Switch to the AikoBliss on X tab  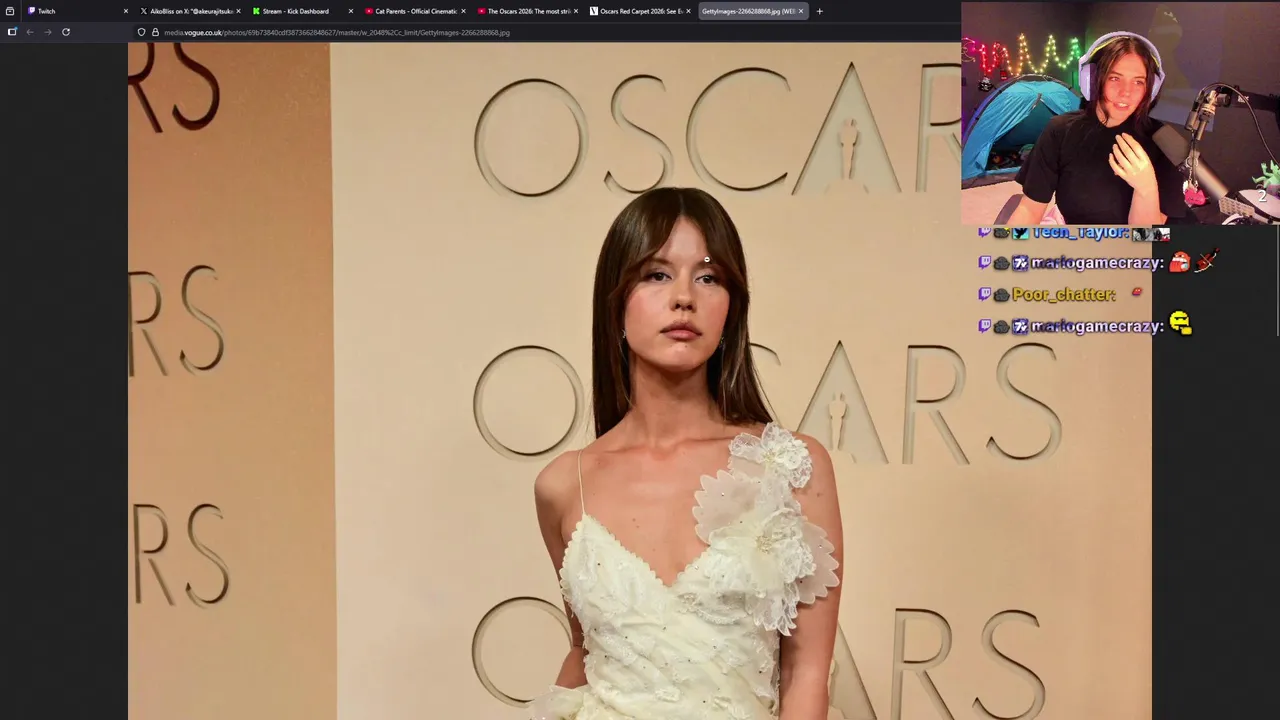click(188, 11)
